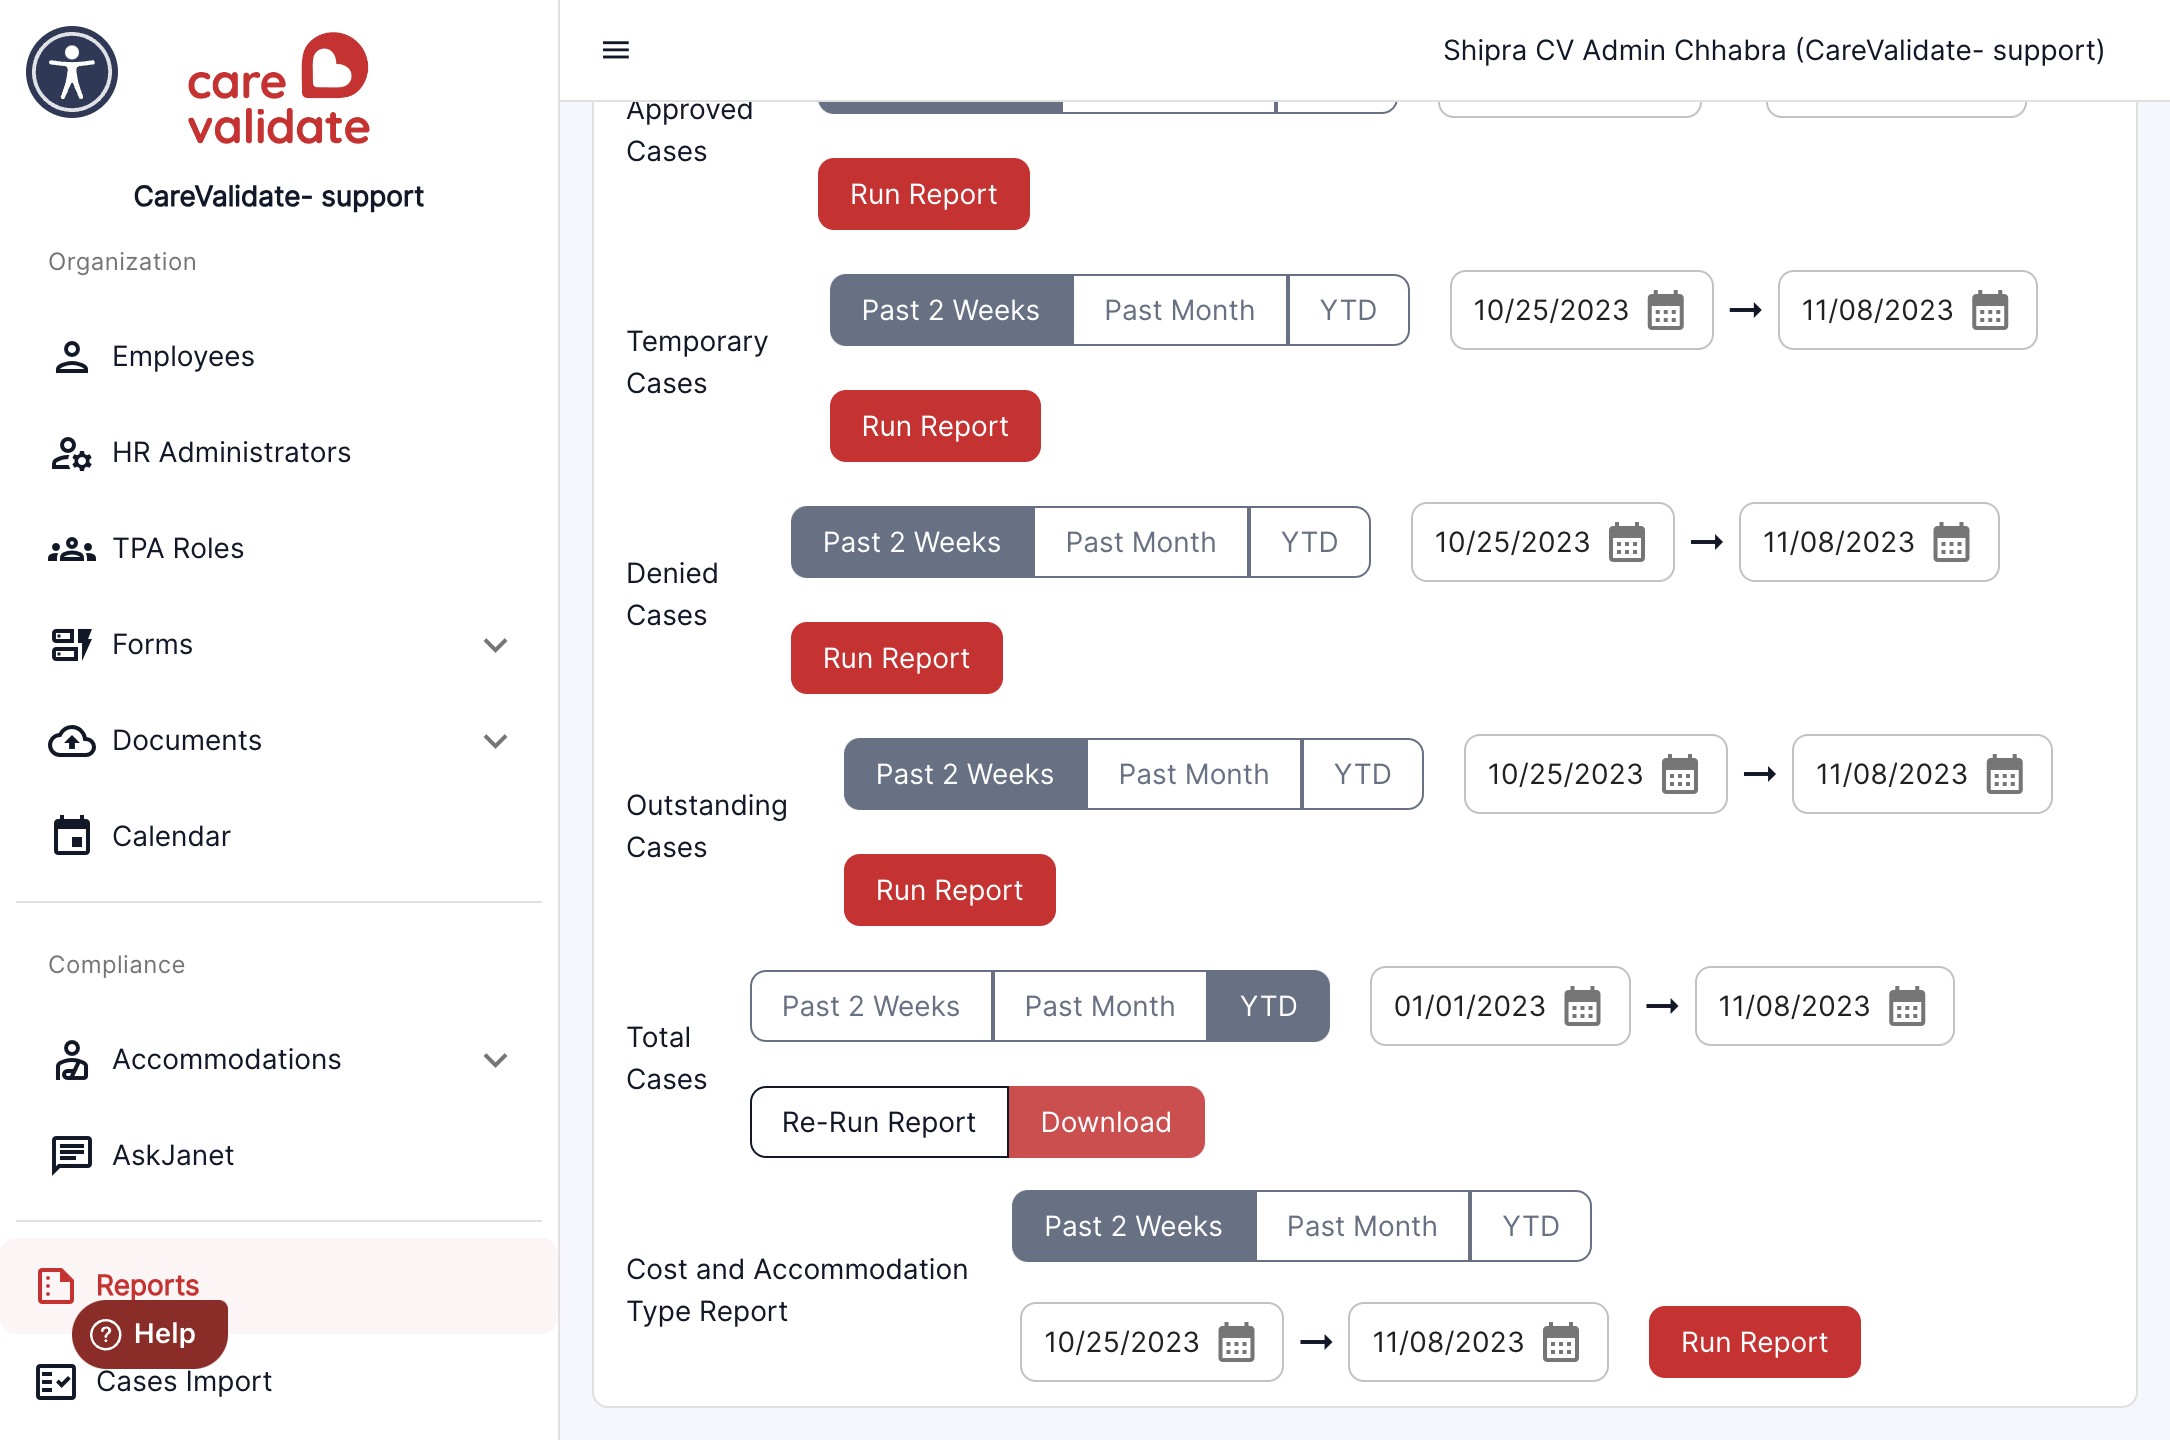Open calendar picker for Outstanding Cases end date

tap(2004, 775)
